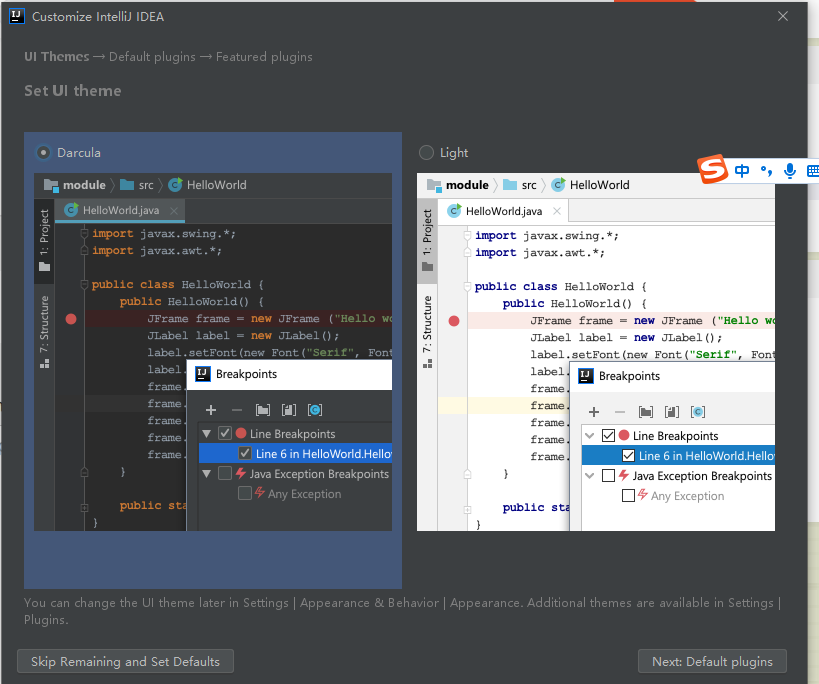The width and height of the screenshot is (819, 684).
Task: Select the Light theme radio button
Action: [x=426, y=153]
